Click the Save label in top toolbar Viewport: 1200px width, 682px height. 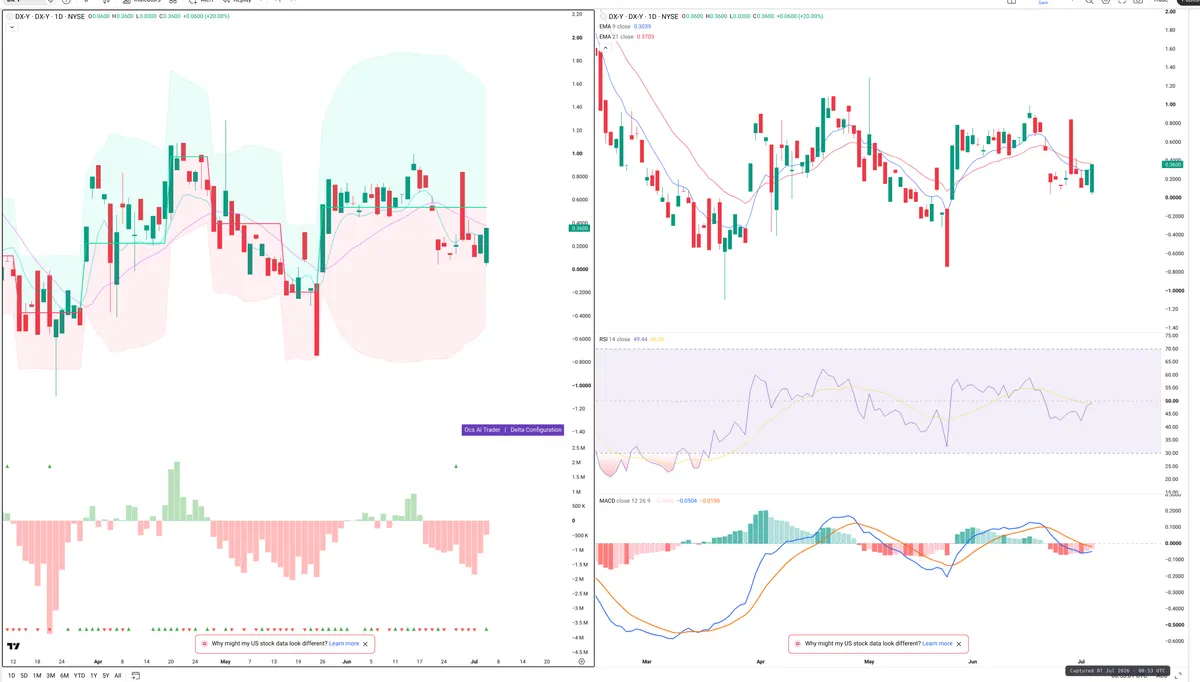point(1043,3)
